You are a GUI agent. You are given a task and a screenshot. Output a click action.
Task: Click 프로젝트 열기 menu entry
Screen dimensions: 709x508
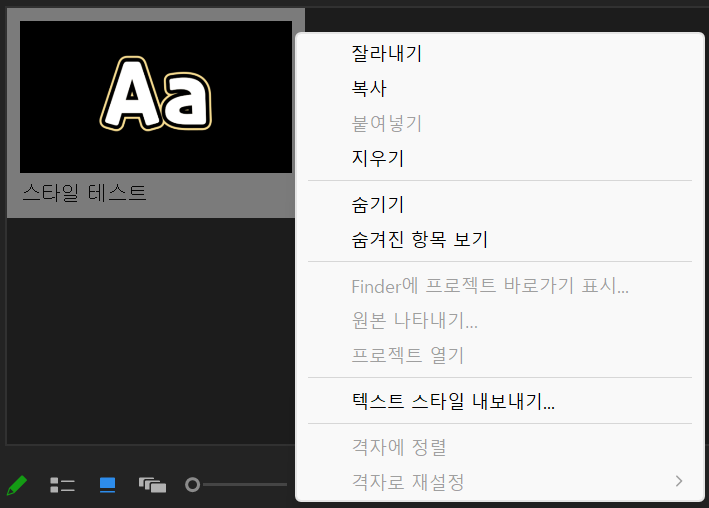point(500,356)
